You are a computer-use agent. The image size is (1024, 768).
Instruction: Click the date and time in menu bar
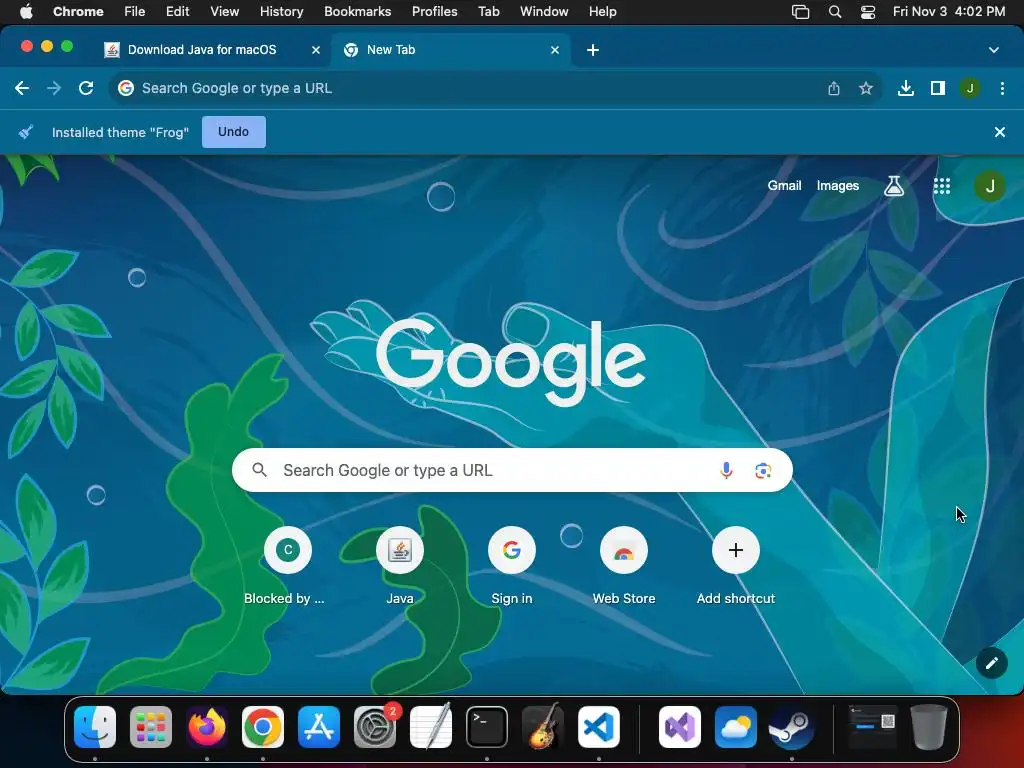pyautogui.click(x=949, y=12)
